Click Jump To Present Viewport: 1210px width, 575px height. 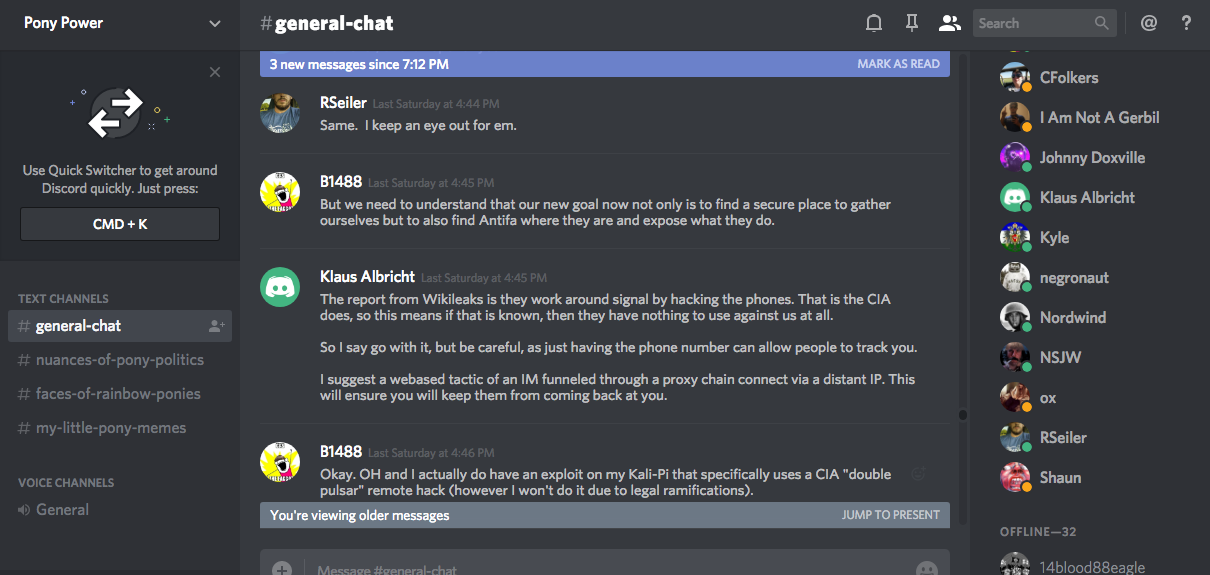(890, 515)
